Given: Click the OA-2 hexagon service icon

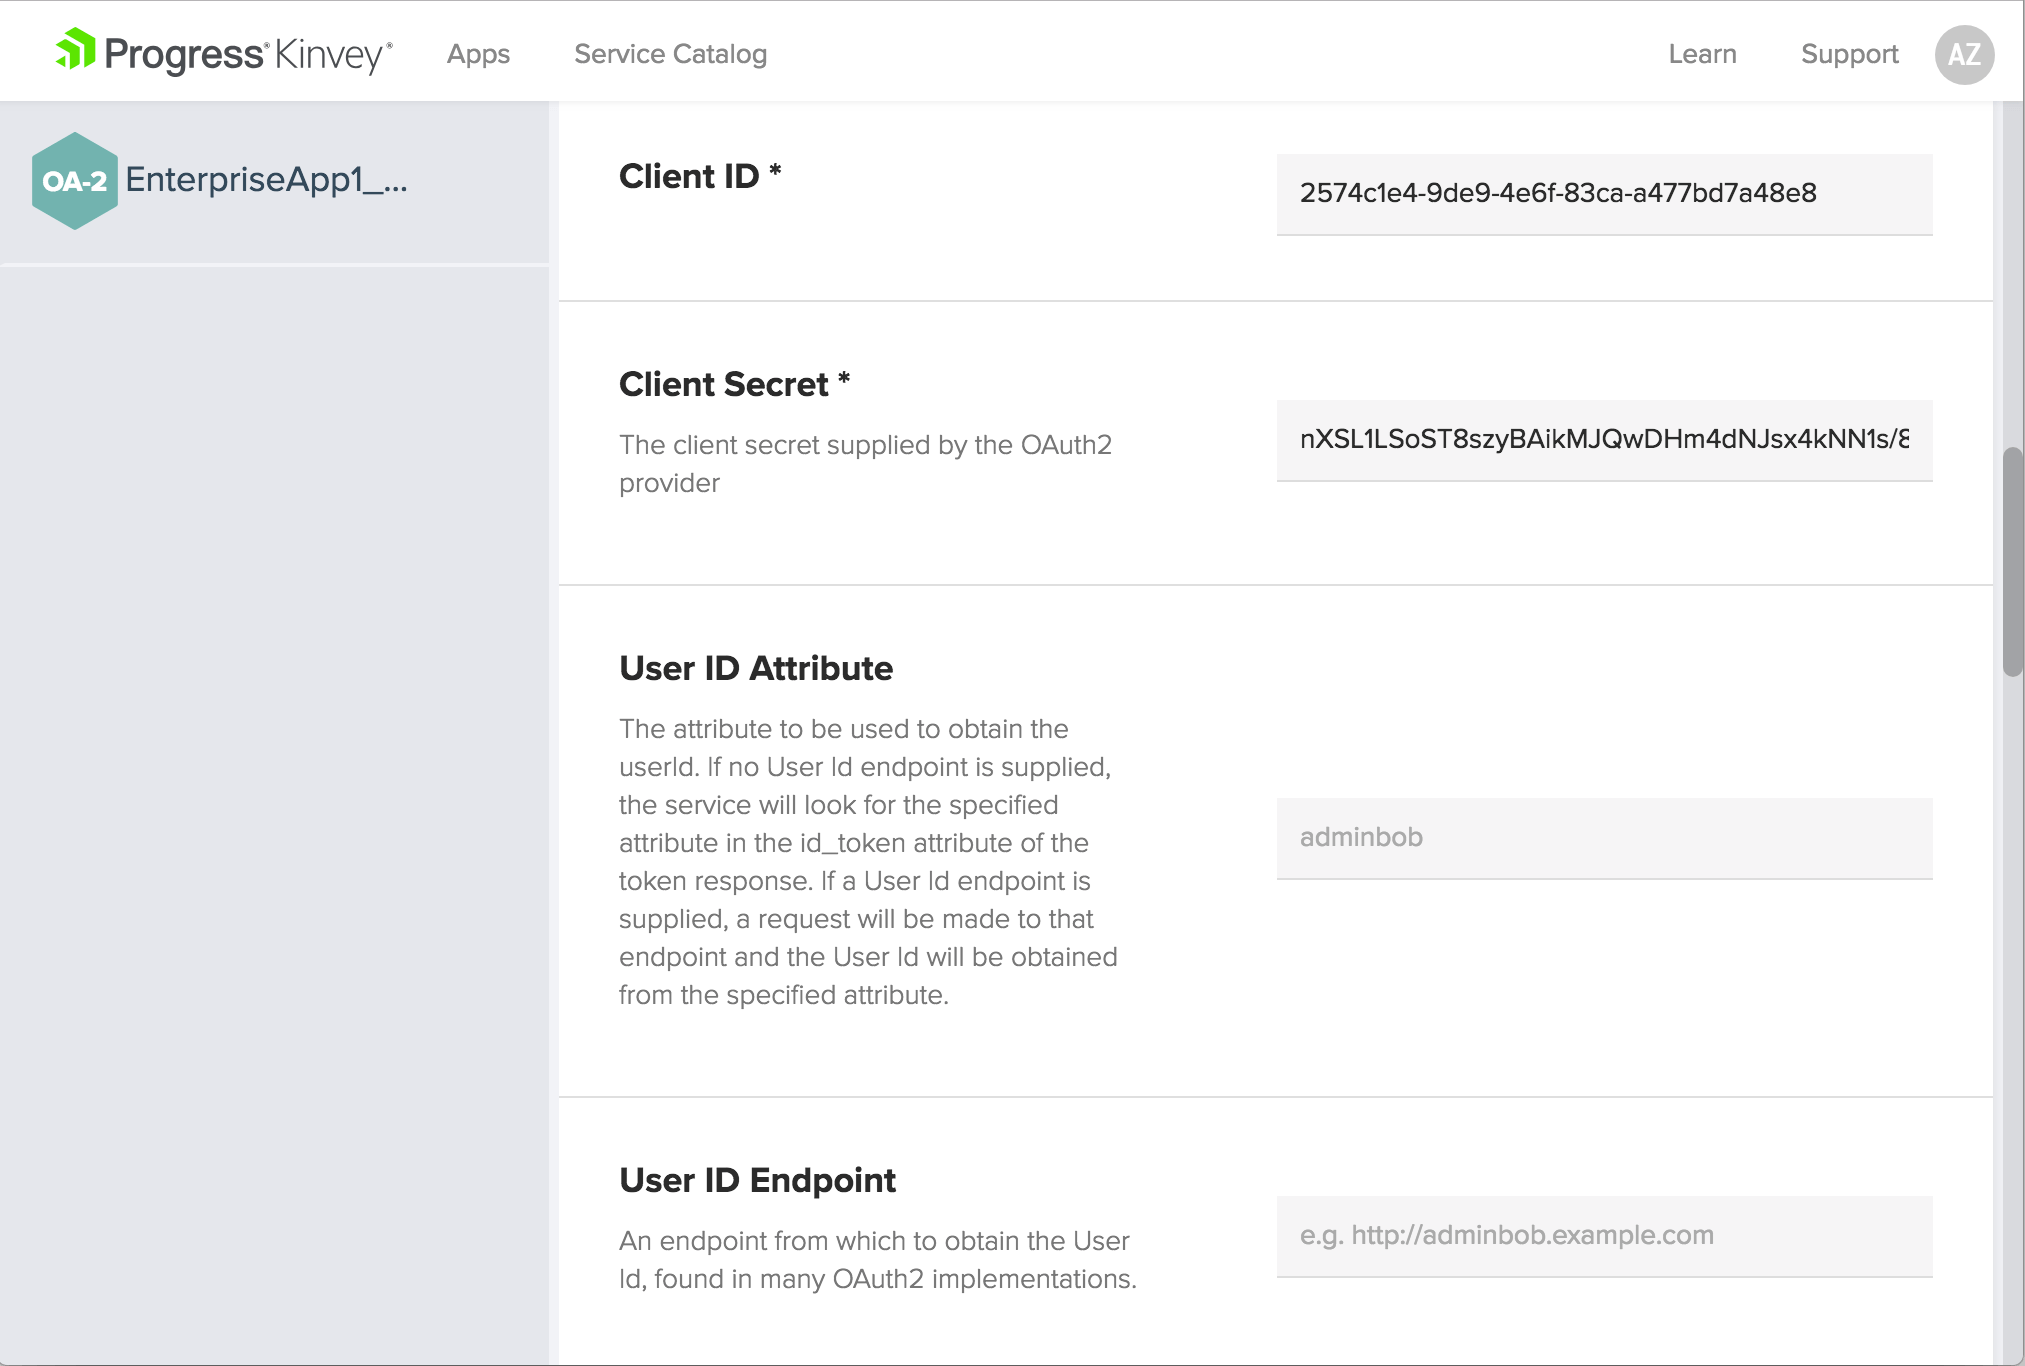Looking at the screenshot, I should click(x=74, y=181).
